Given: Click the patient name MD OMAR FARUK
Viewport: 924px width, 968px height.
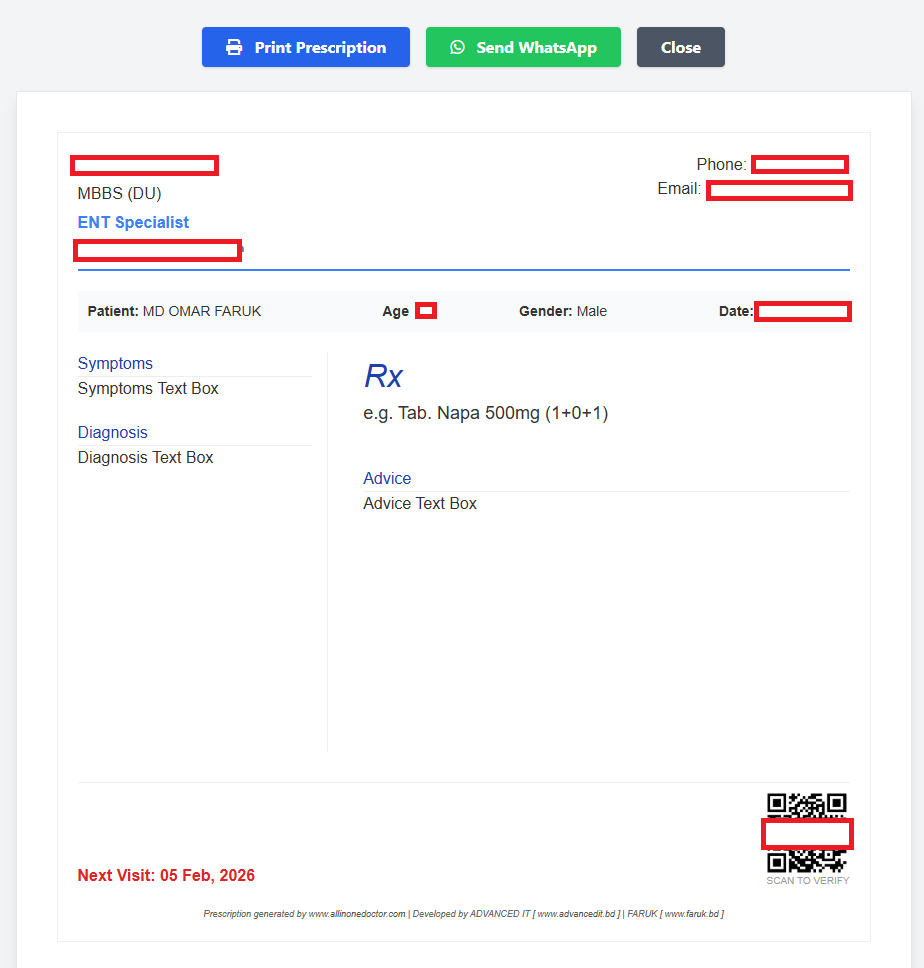Looking at the screenshot, I should (x=201, y=311).
